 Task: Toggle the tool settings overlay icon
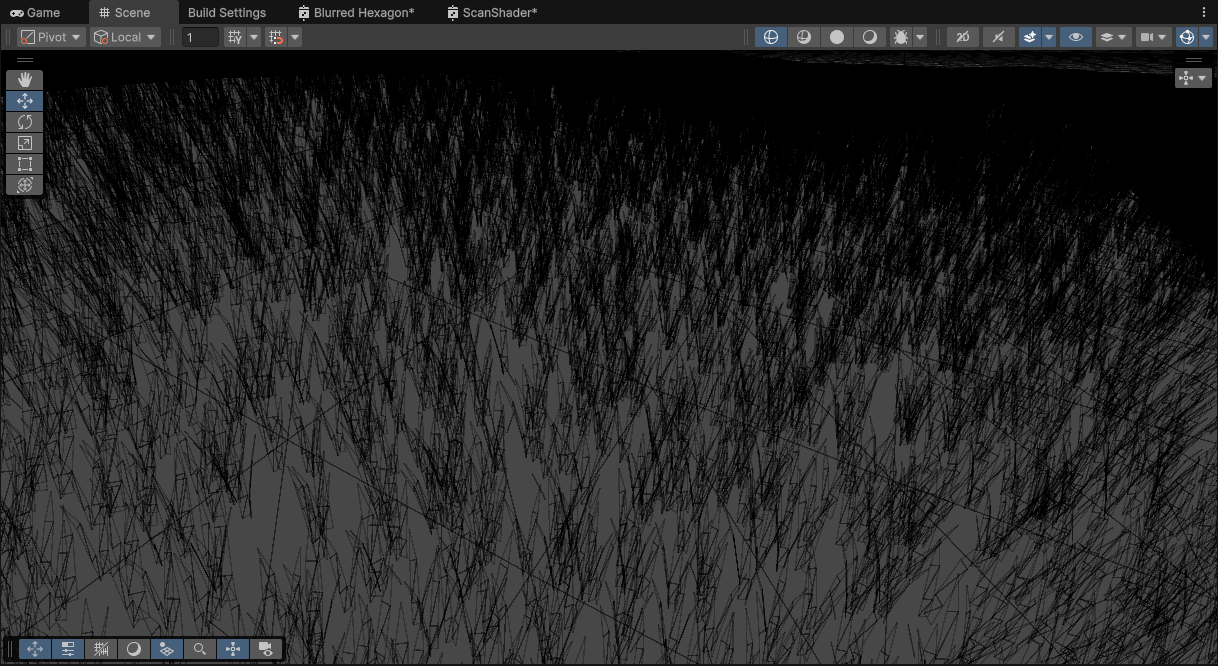tap(68, 649)
